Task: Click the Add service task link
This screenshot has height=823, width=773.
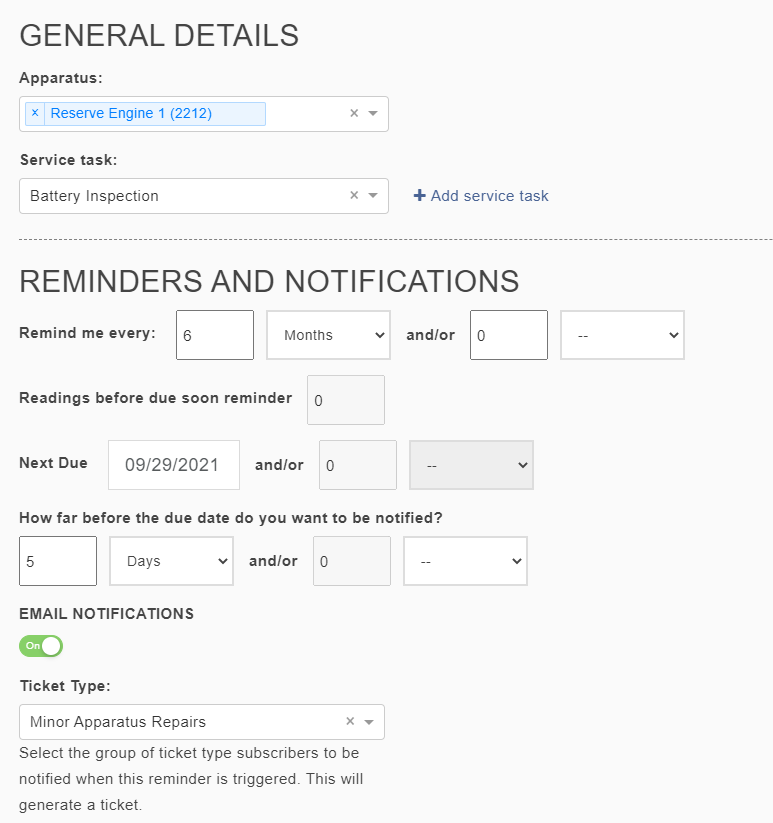Action: click(489, 195)
